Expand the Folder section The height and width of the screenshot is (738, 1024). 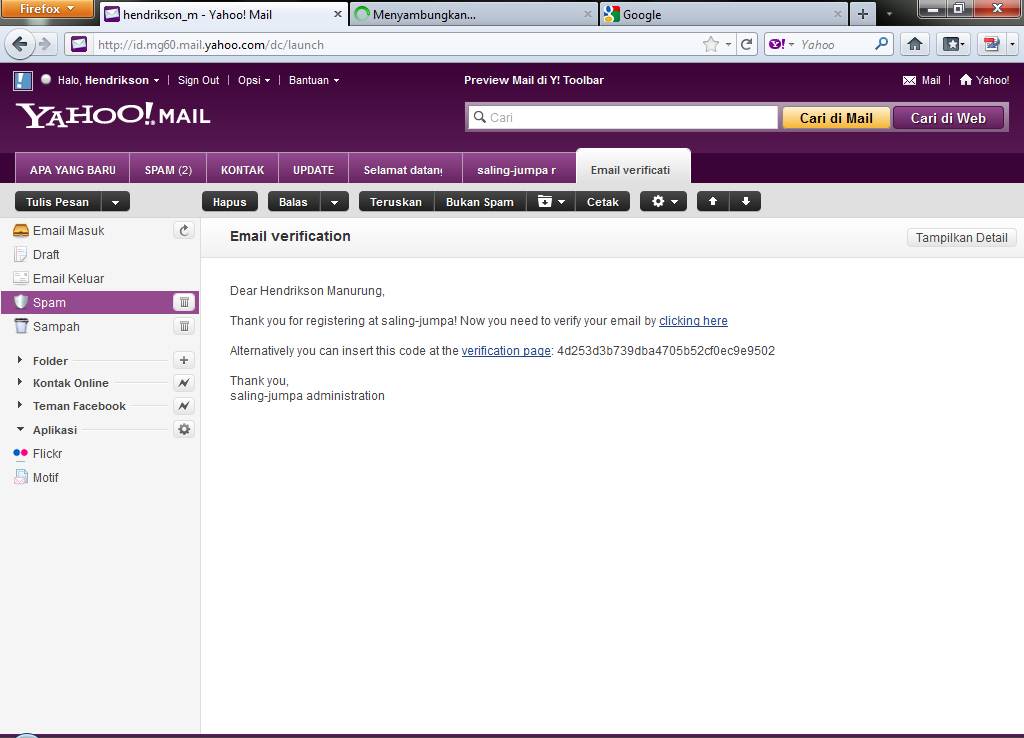point(20,360)
